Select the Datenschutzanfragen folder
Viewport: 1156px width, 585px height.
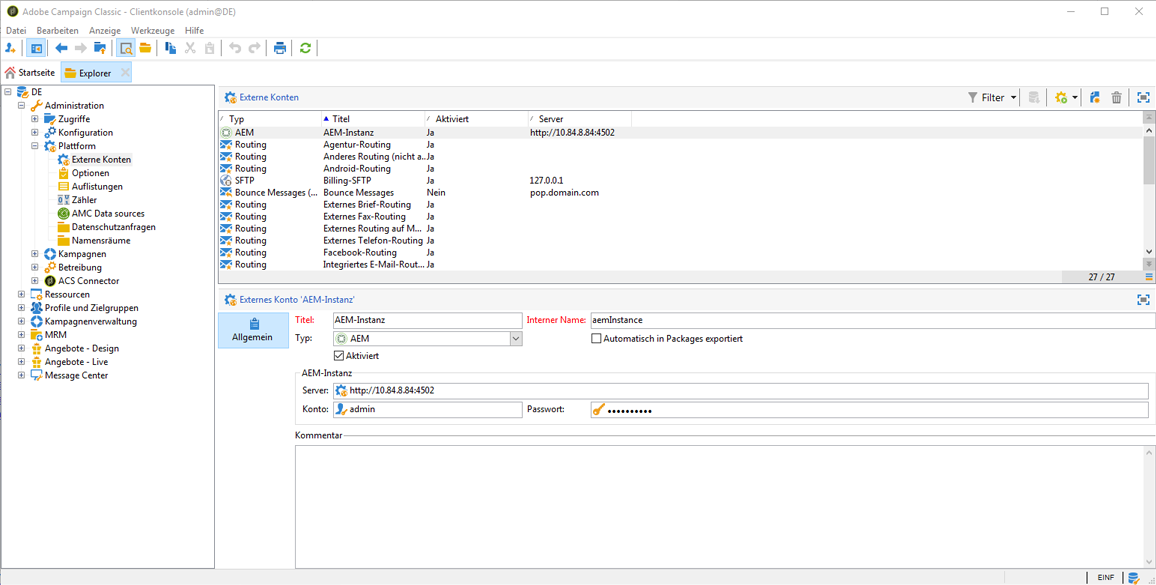pyautogui.click(x=114, y=227)
